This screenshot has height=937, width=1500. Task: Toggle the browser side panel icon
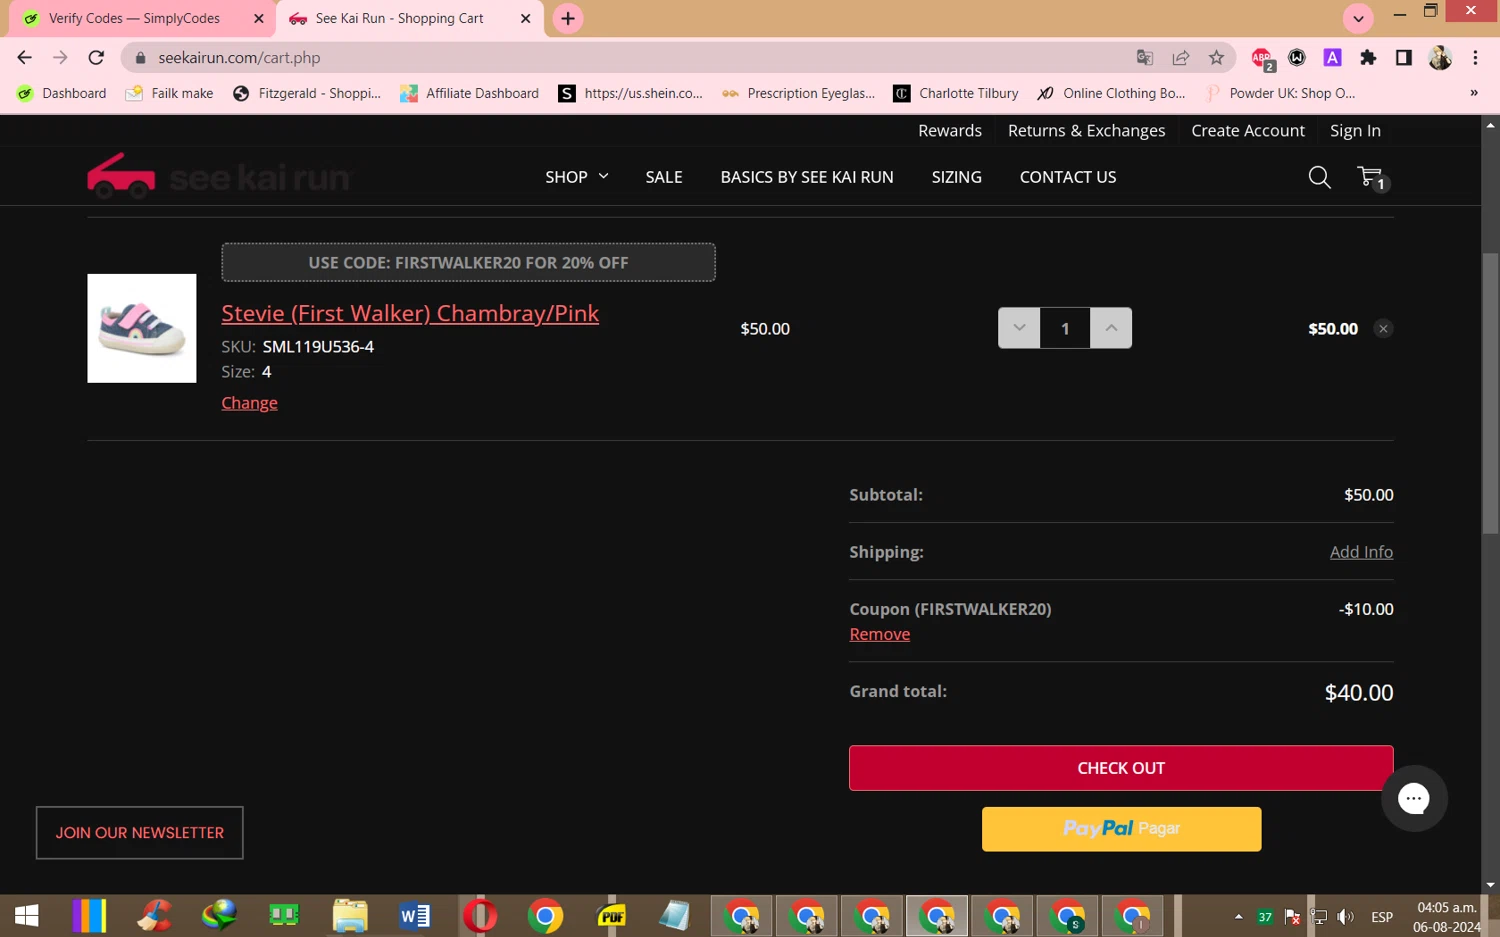click(x=1404, y=58)
